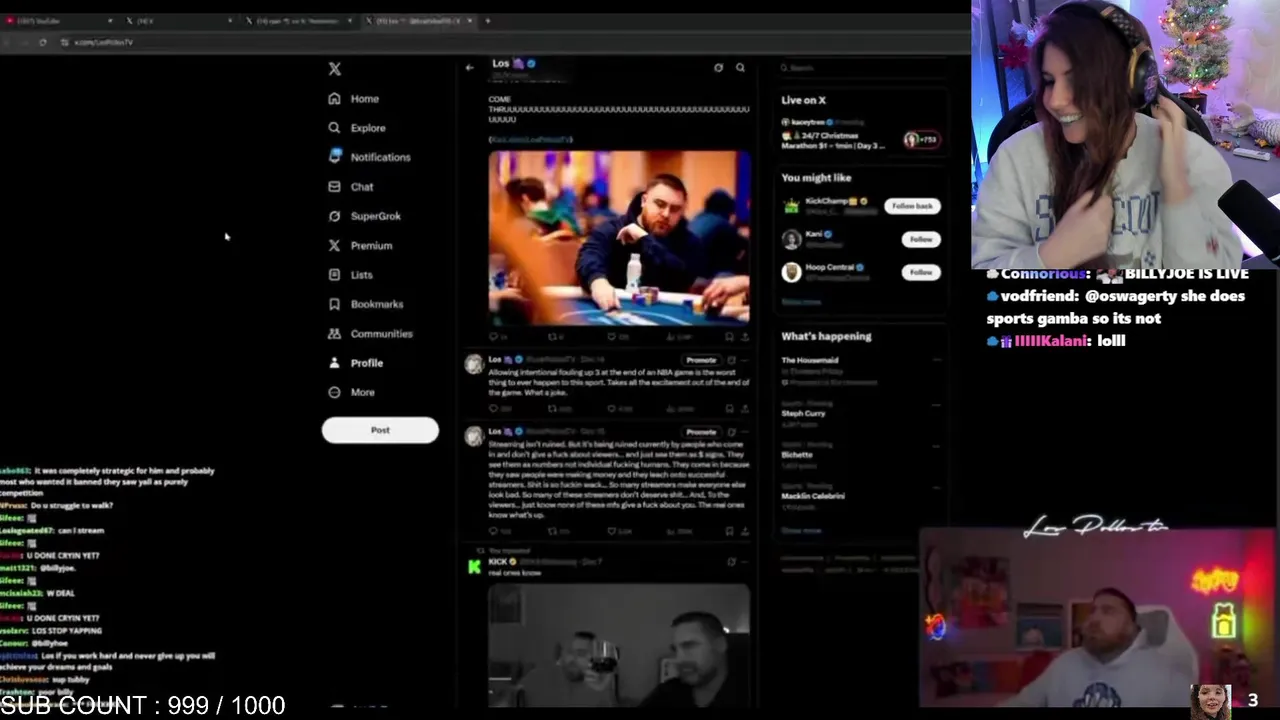Click Los's avatar on the NBA fouling post

(x=474, y=364)
